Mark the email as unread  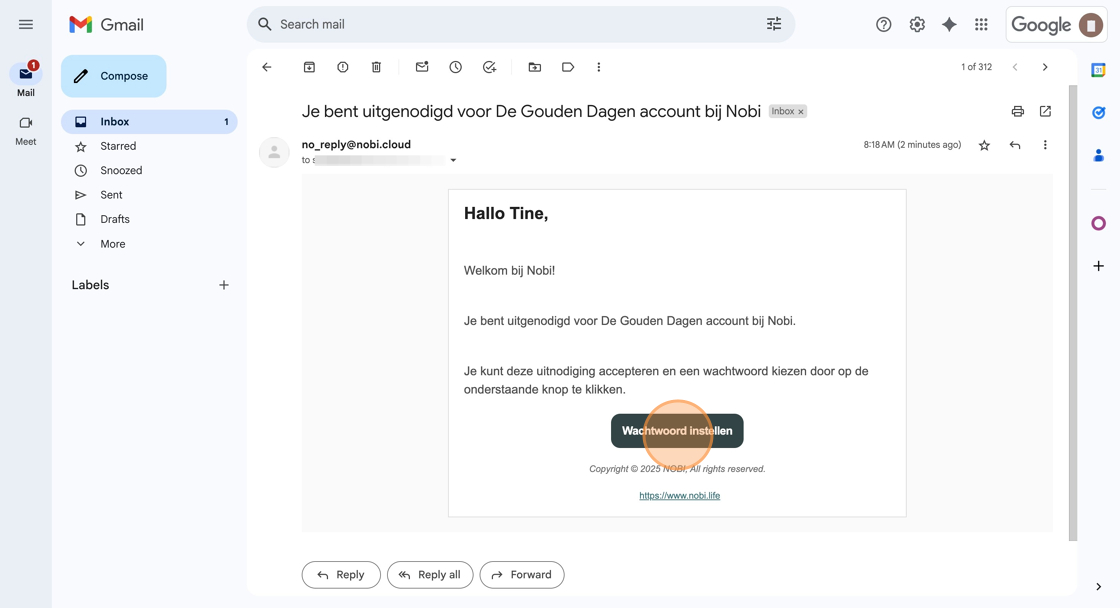point(422,67)
